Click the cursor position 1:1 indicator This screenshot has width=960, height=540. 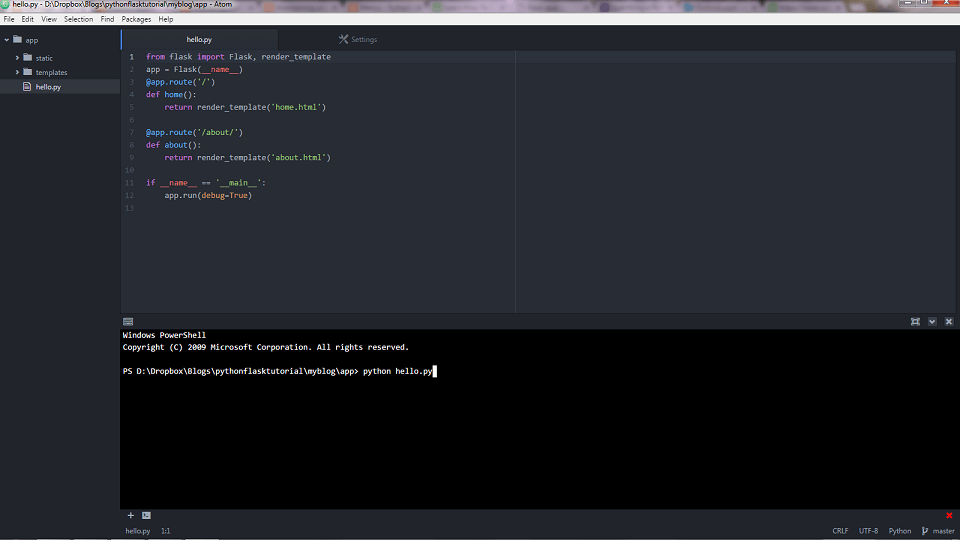click(165, 531)
